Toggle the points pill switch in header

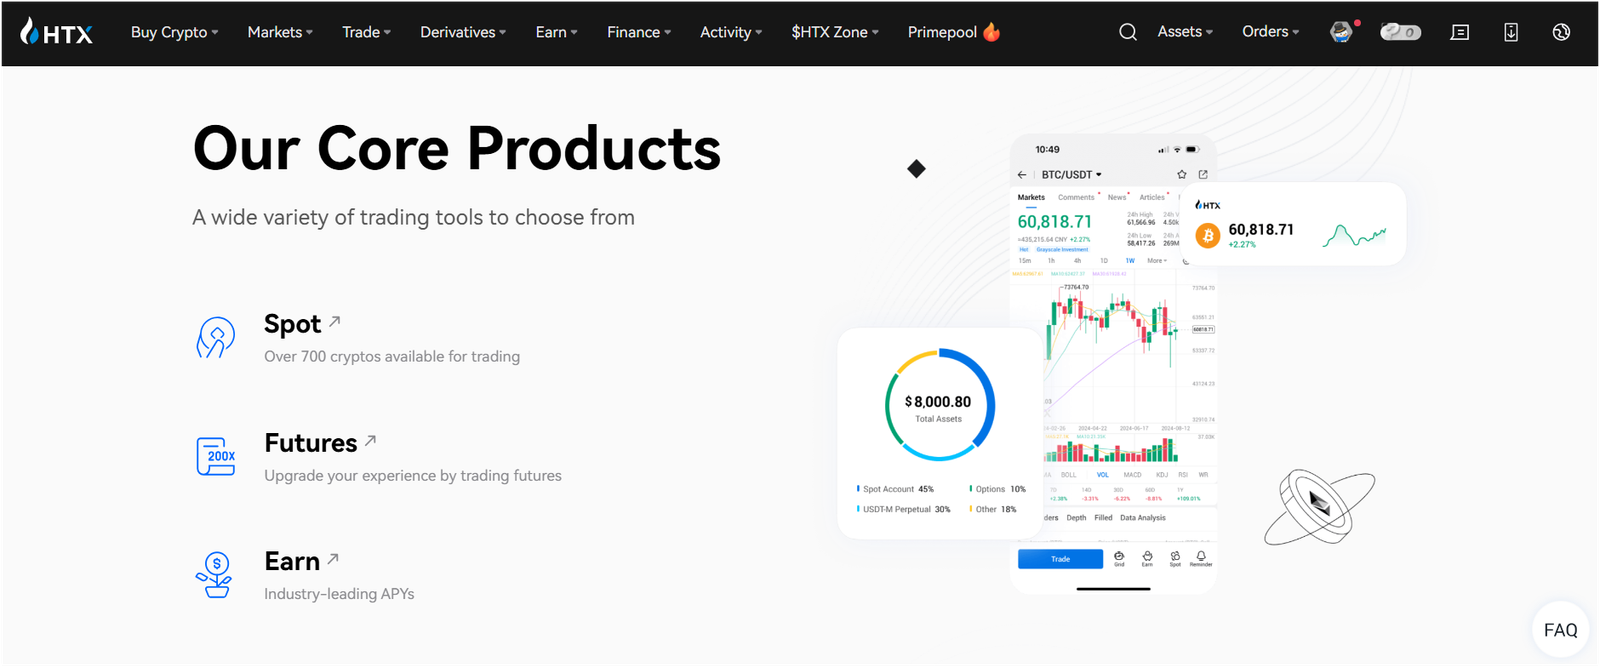(x=1400, y=32)
